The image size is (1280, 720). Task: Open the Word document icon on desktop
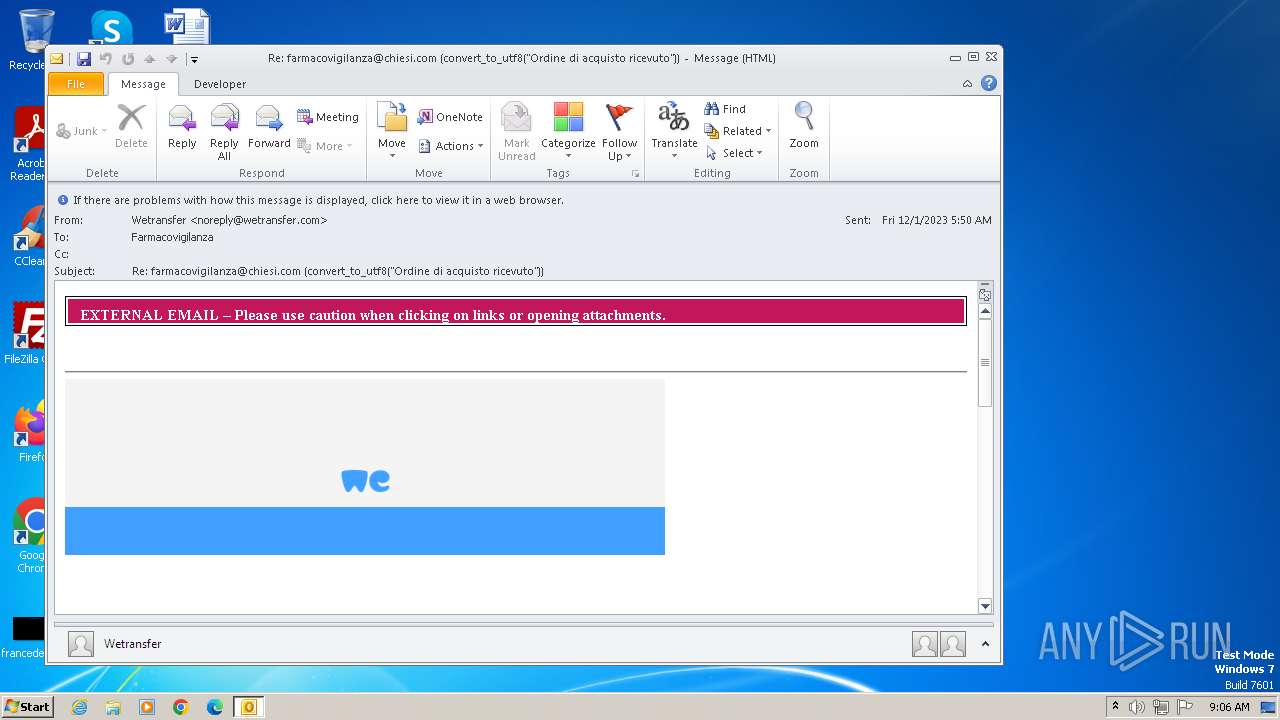[x=187, y=26]
